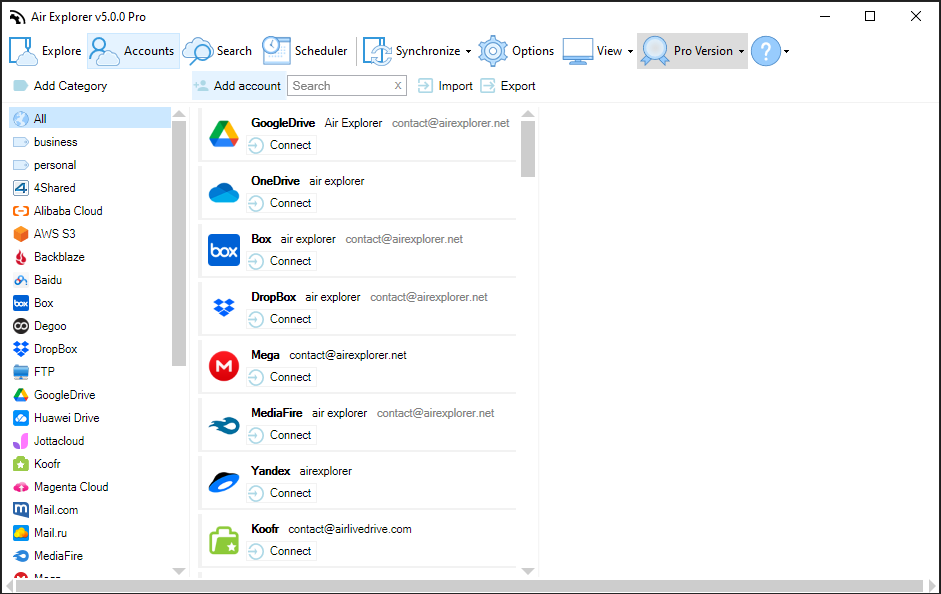Click the category list scroll up arrow
941x594 pixels.
(179, 113)
